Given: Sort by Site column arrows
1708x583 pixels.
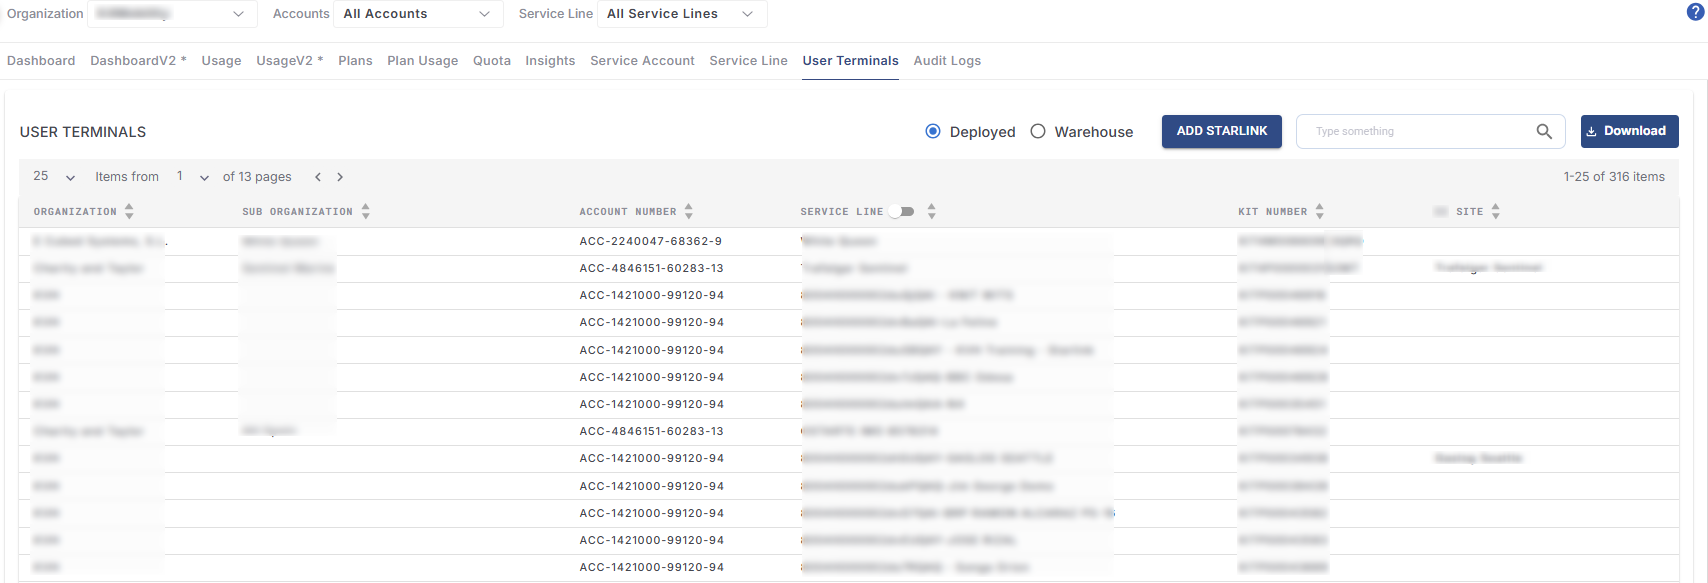Looking at the screenshot, I should 1496,212.
